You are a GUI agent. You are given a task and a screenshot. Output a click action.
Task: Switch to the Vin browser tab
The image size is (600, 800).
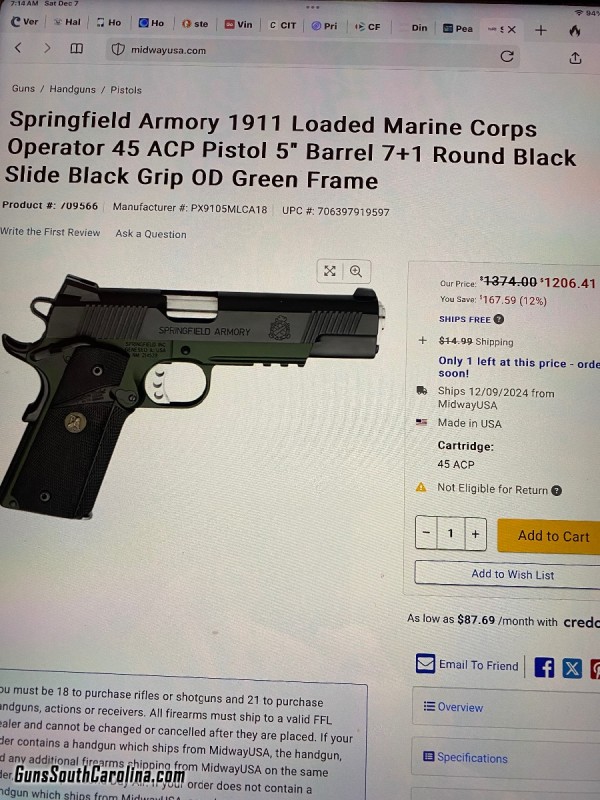pyautogui.click(x=239, y=24)
